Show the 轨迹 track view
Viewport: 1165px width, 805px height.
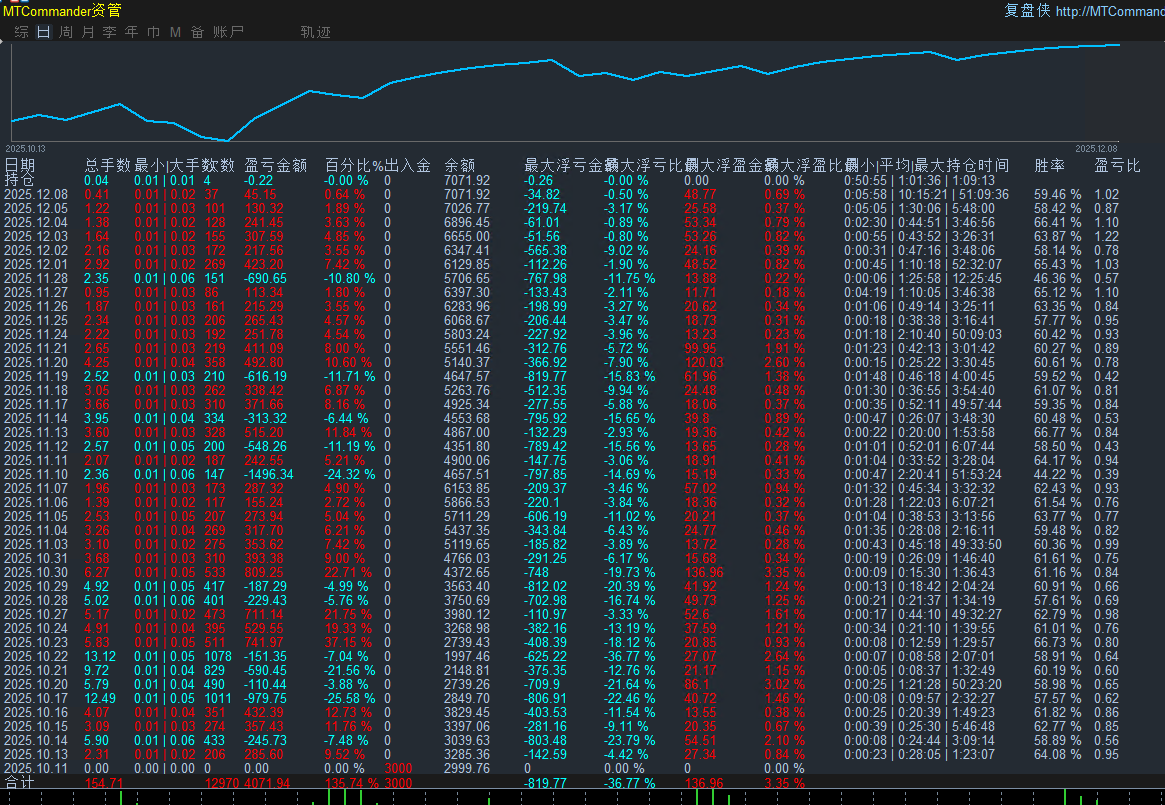click(315, 32)
